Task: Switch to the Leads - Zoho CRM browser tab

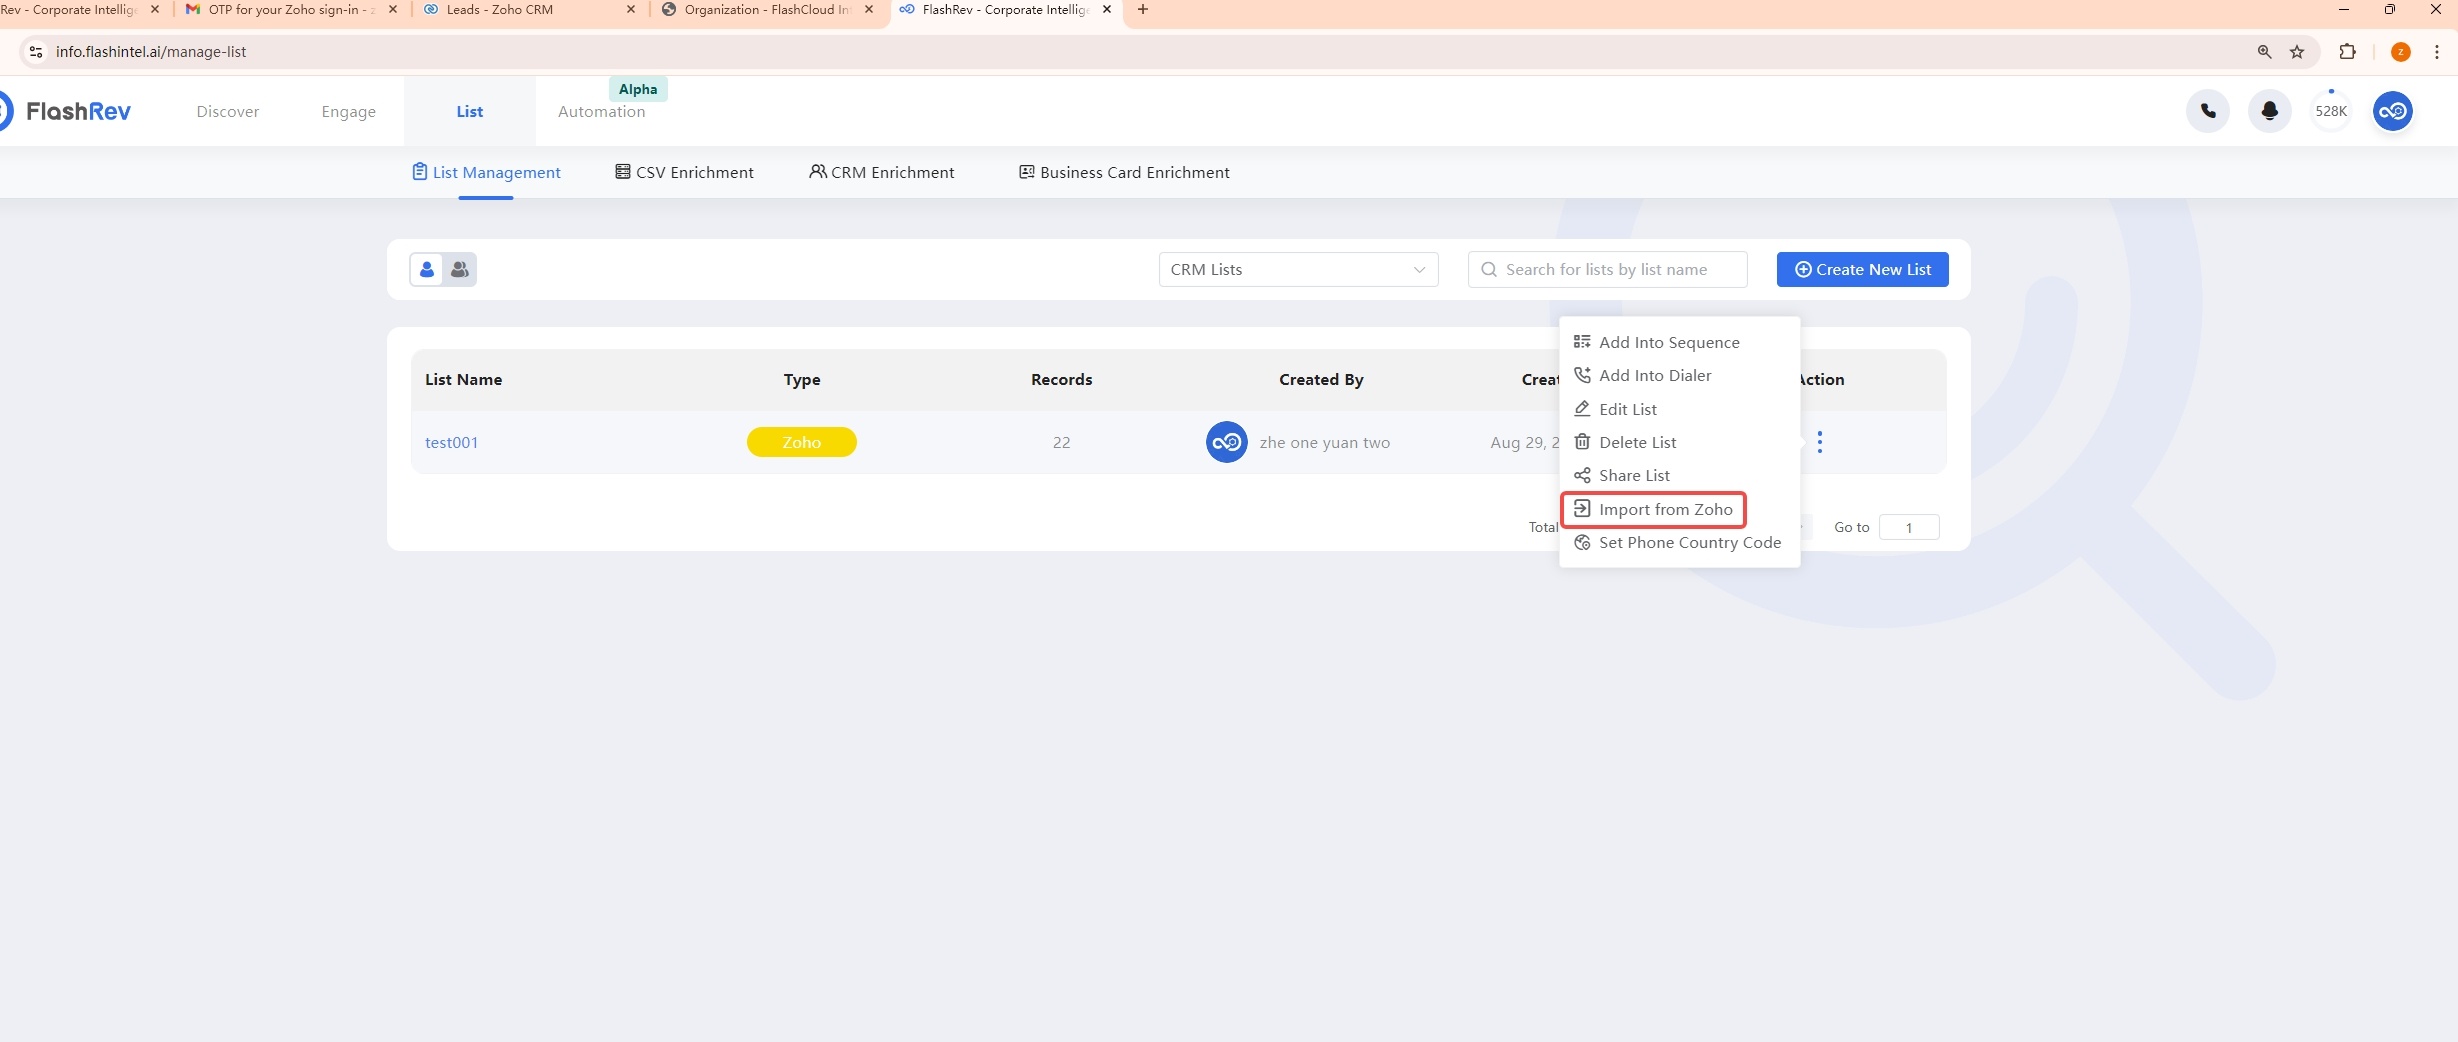Action: tap(528, 9)
